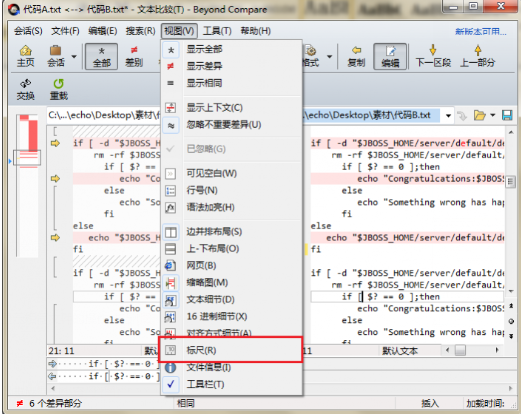Toggle the 全部 show-all toolbar button

101,56
